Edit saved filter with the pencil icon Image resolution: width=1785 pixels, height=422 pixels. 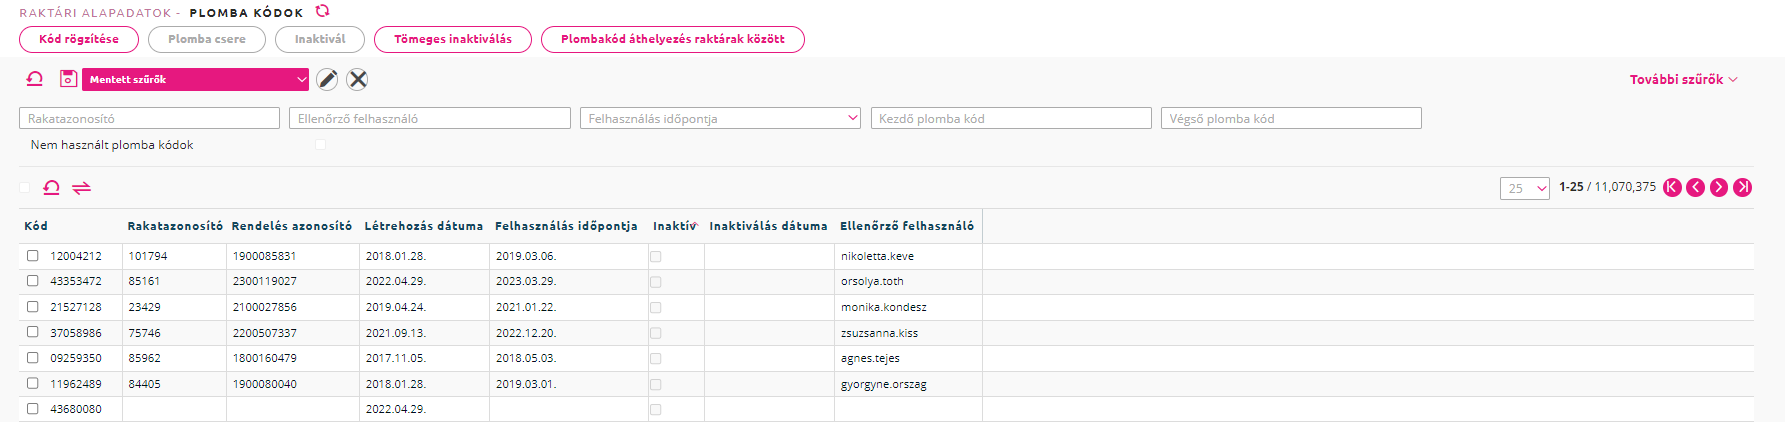pos(327,79)
